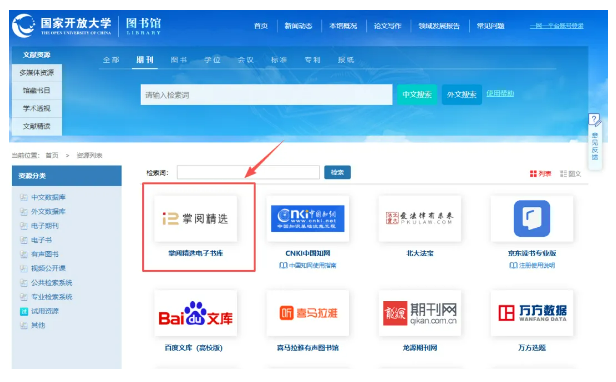Select 学术透视 in left sidebar
The width and height of the screenshot is (616, 382).
coord(37,108)
